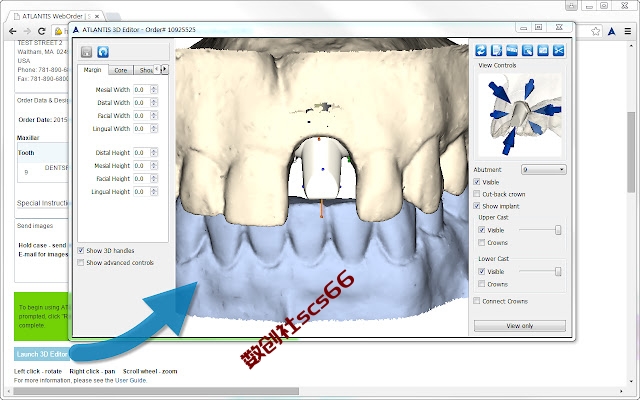Click the refresh arrows icon in the right toolbar
The width and height of the screenshot is (640, 400).
(x=481, y=50)
